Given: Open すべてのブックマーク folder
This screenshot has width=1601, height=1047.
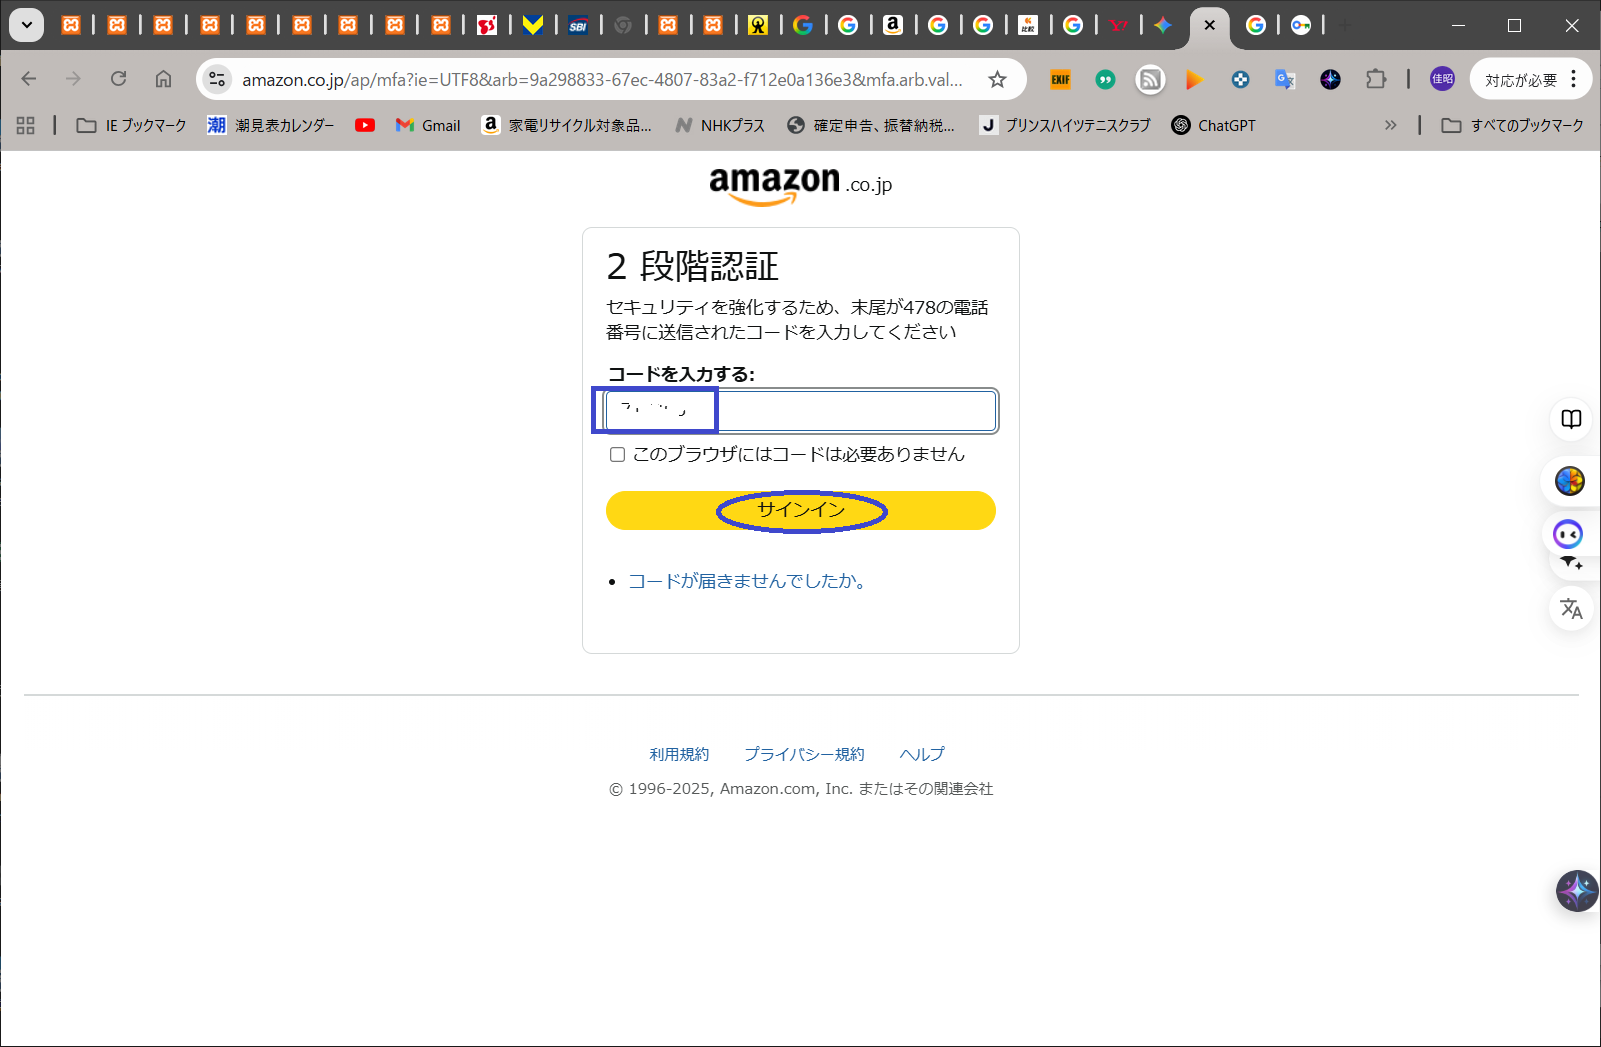Looking at the screenshot, I should [x=1512, y=125].
